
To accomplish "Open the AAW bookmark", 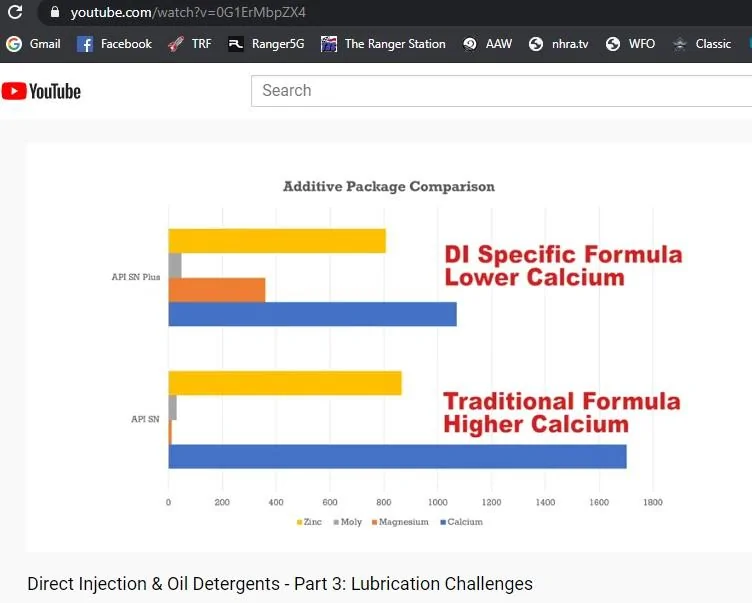I will [x=487, y=44].
